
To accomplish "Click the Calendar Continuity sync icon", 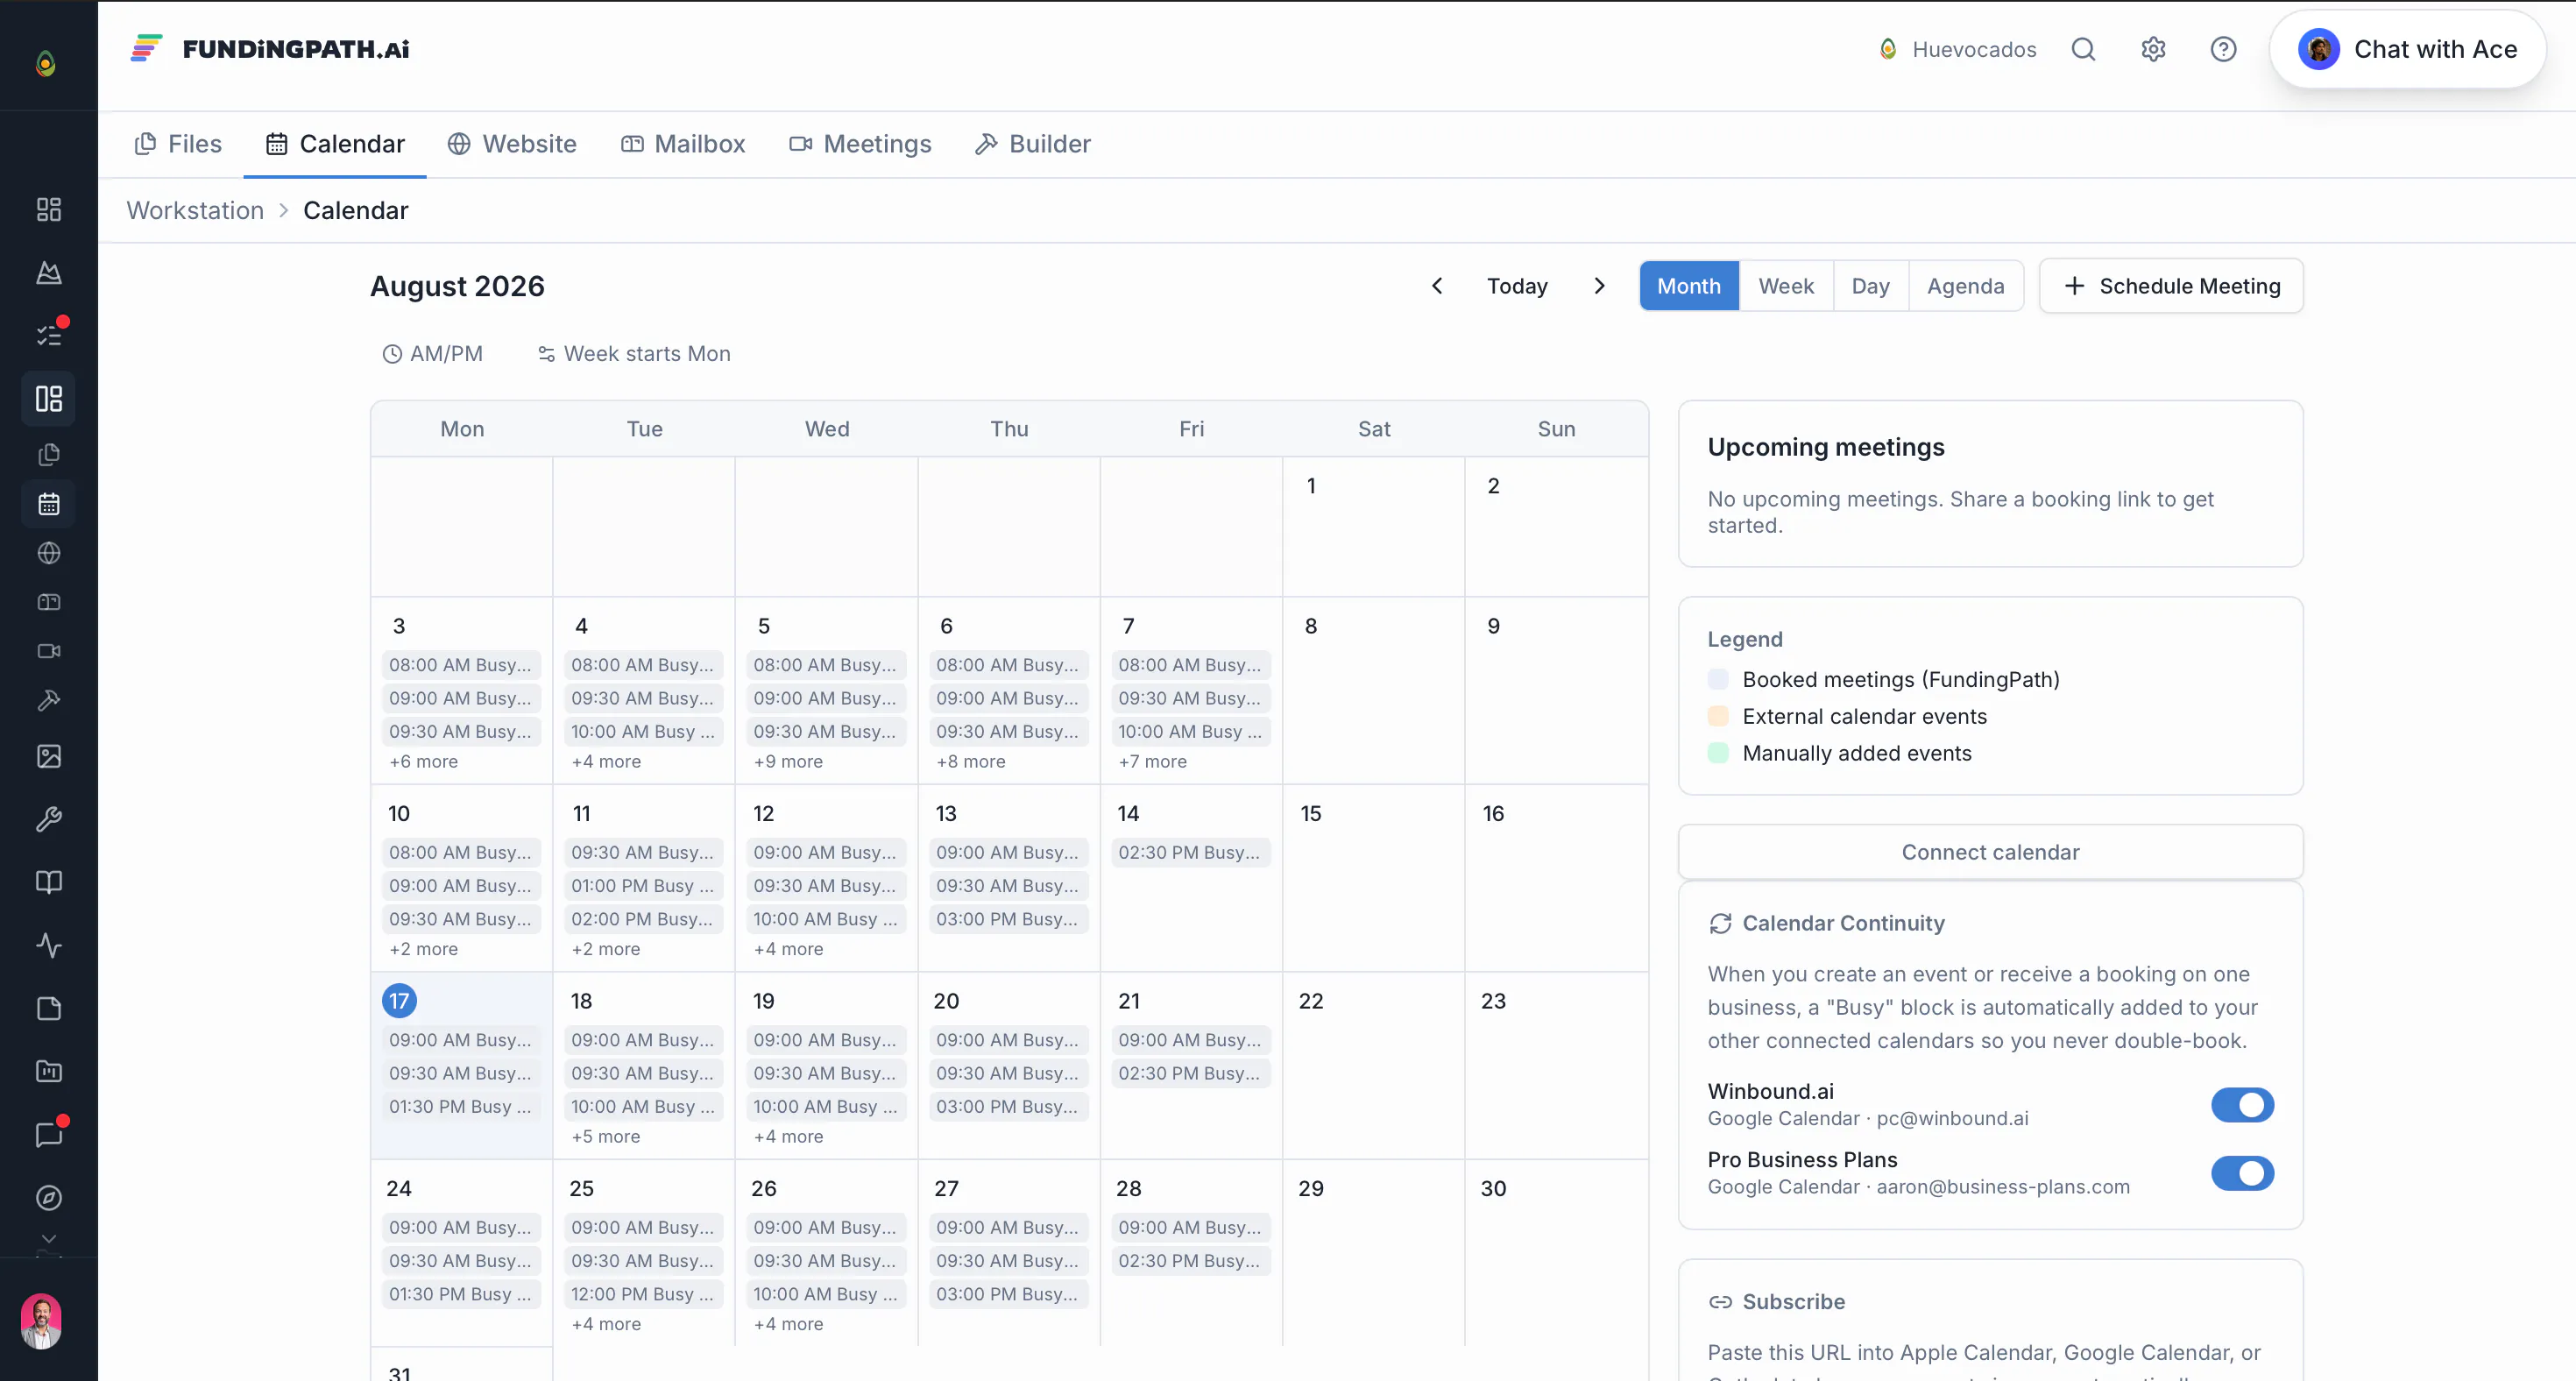I will [x=1720, y=923].
